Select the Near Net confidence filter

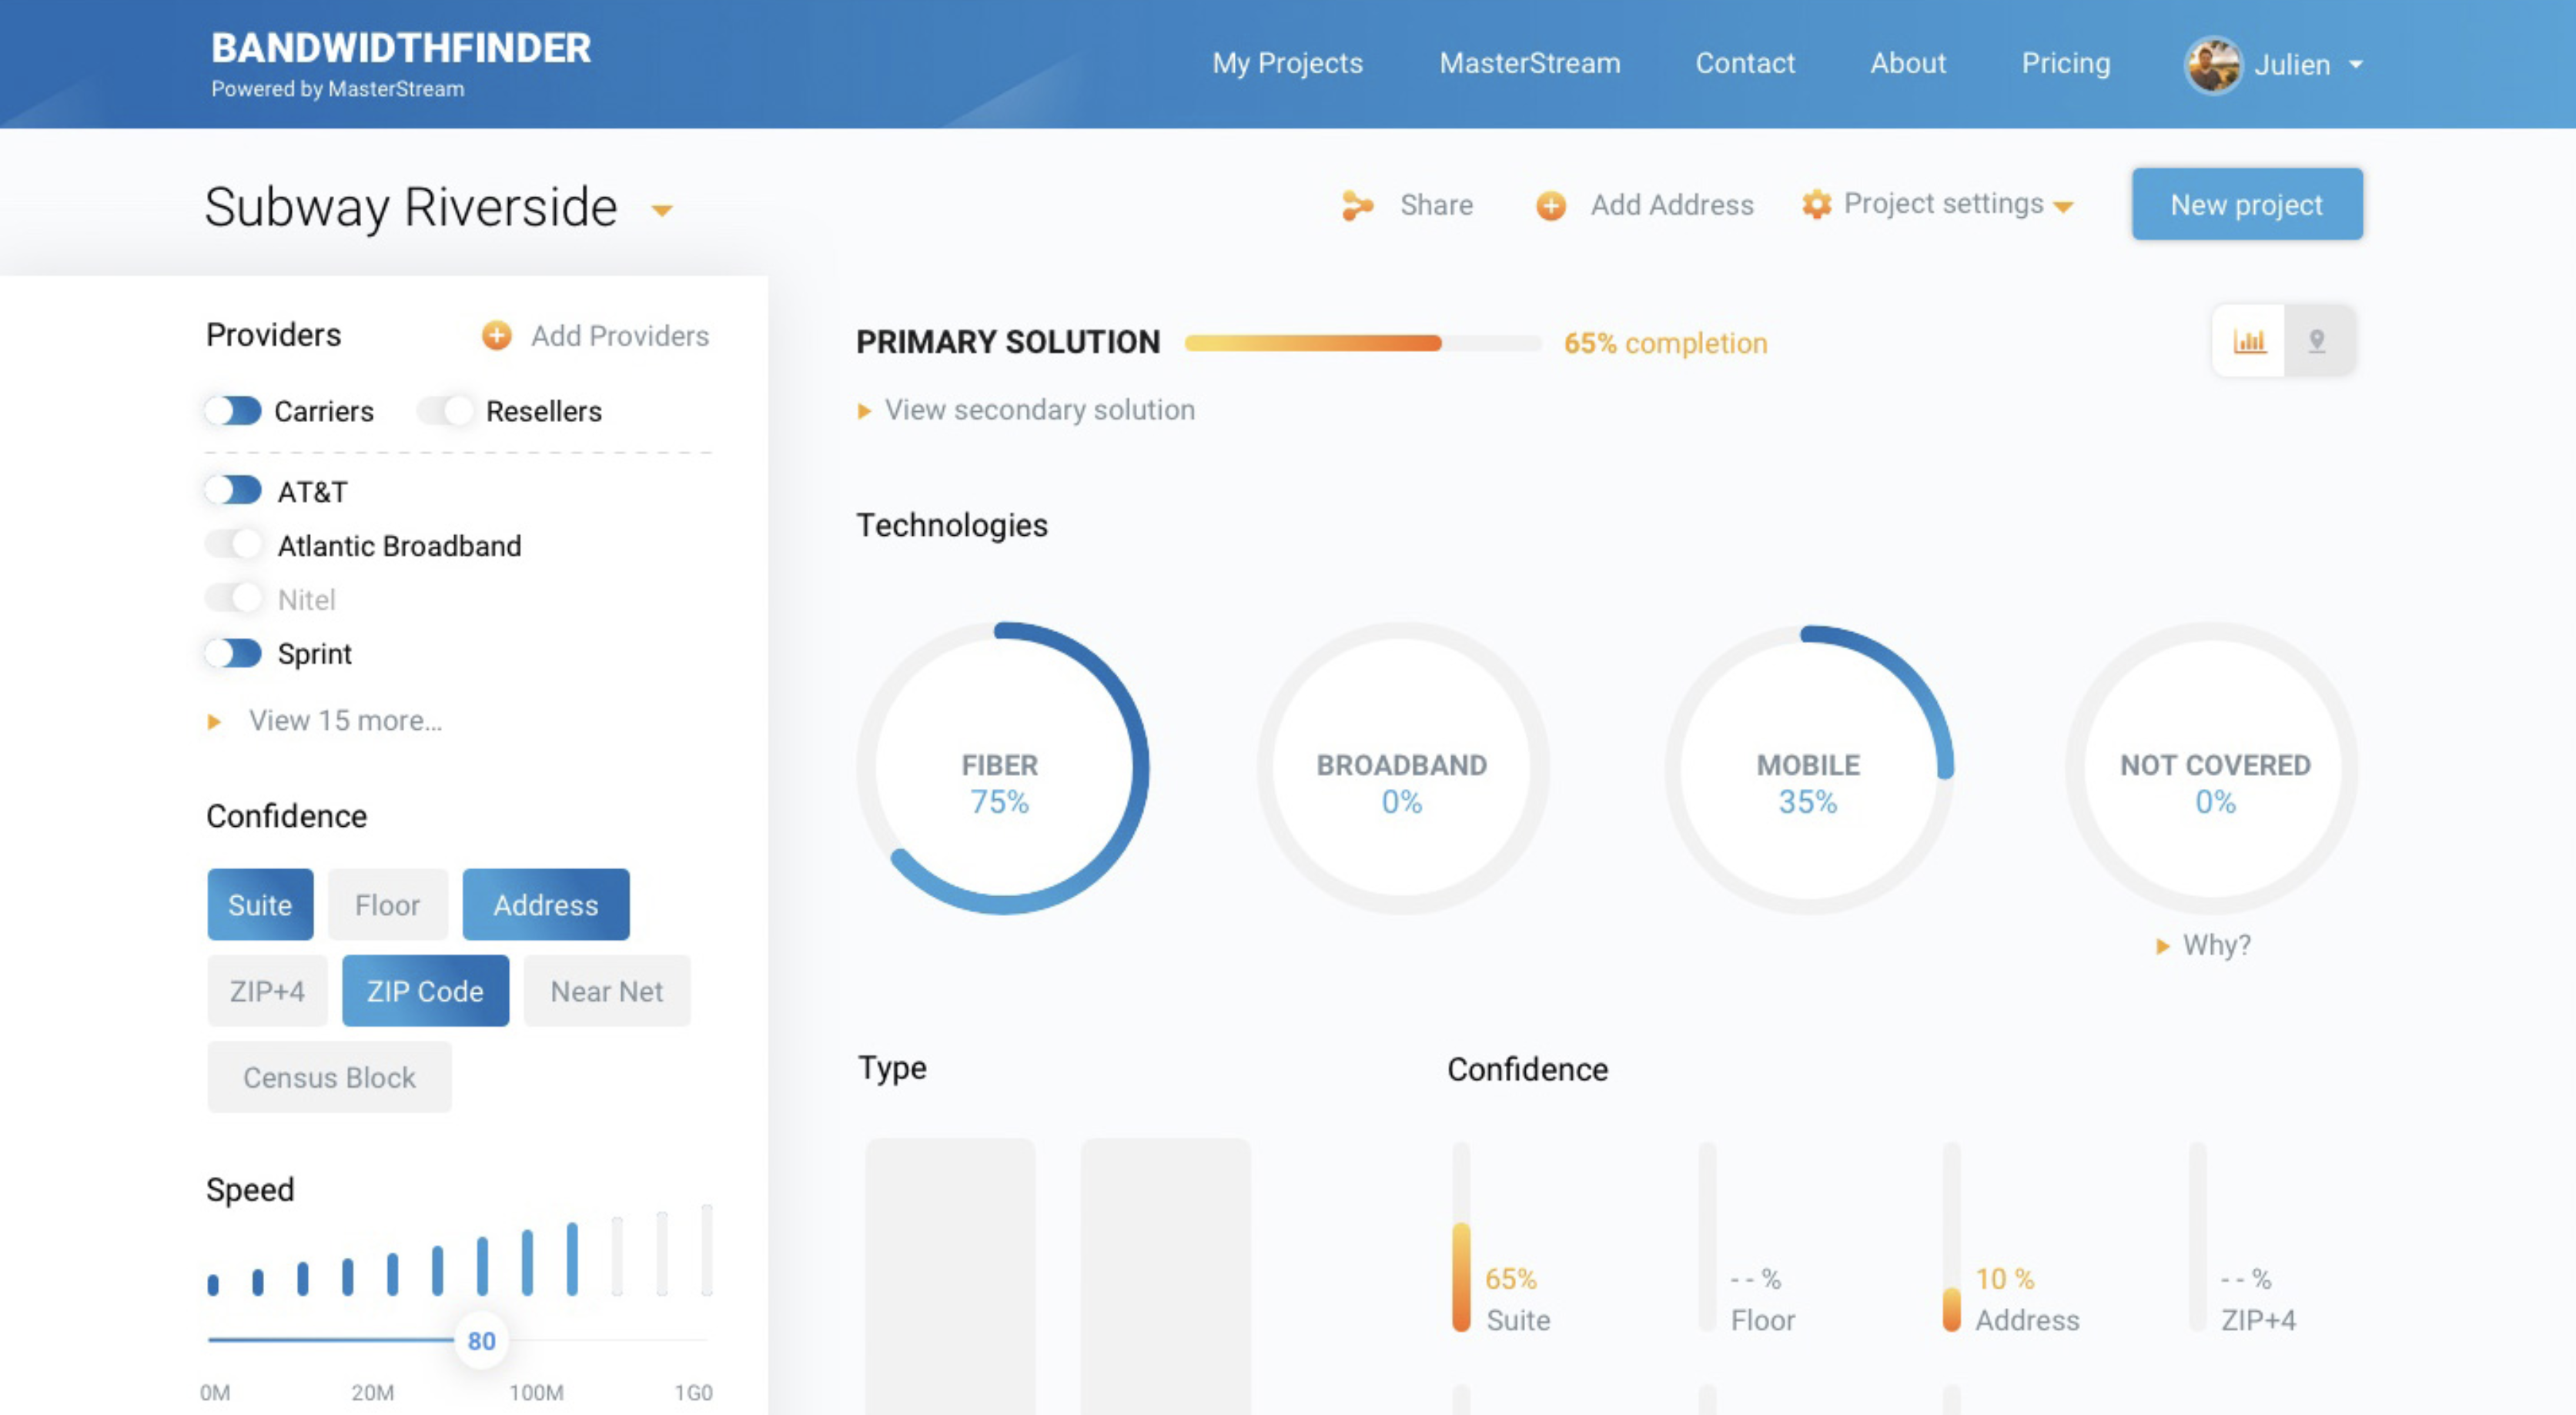[606, 991]
